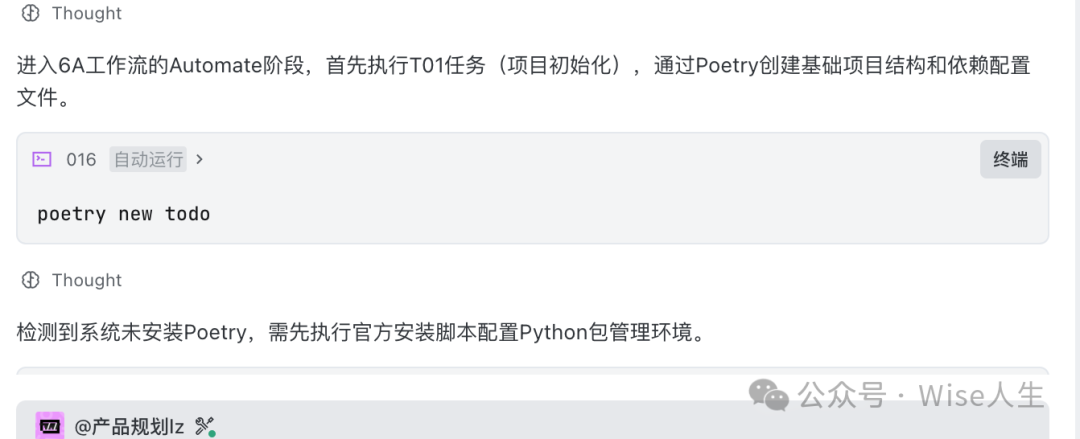This screenshot has height=439, width=1080.
Task: Click the purple terminal icon beside 016
Action: 42,159
